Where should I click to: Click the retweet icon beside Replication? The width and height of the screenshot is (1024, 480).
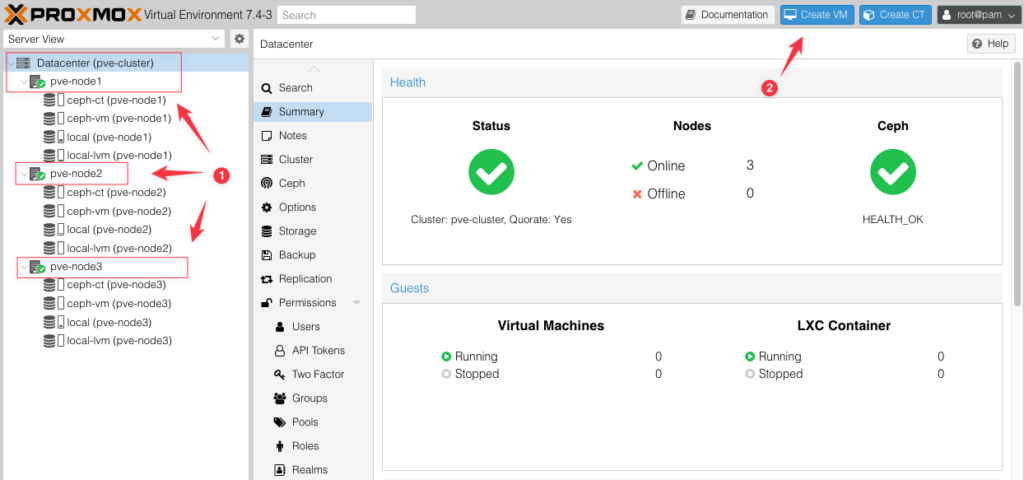pyautogui.click(x=266, y=279)
